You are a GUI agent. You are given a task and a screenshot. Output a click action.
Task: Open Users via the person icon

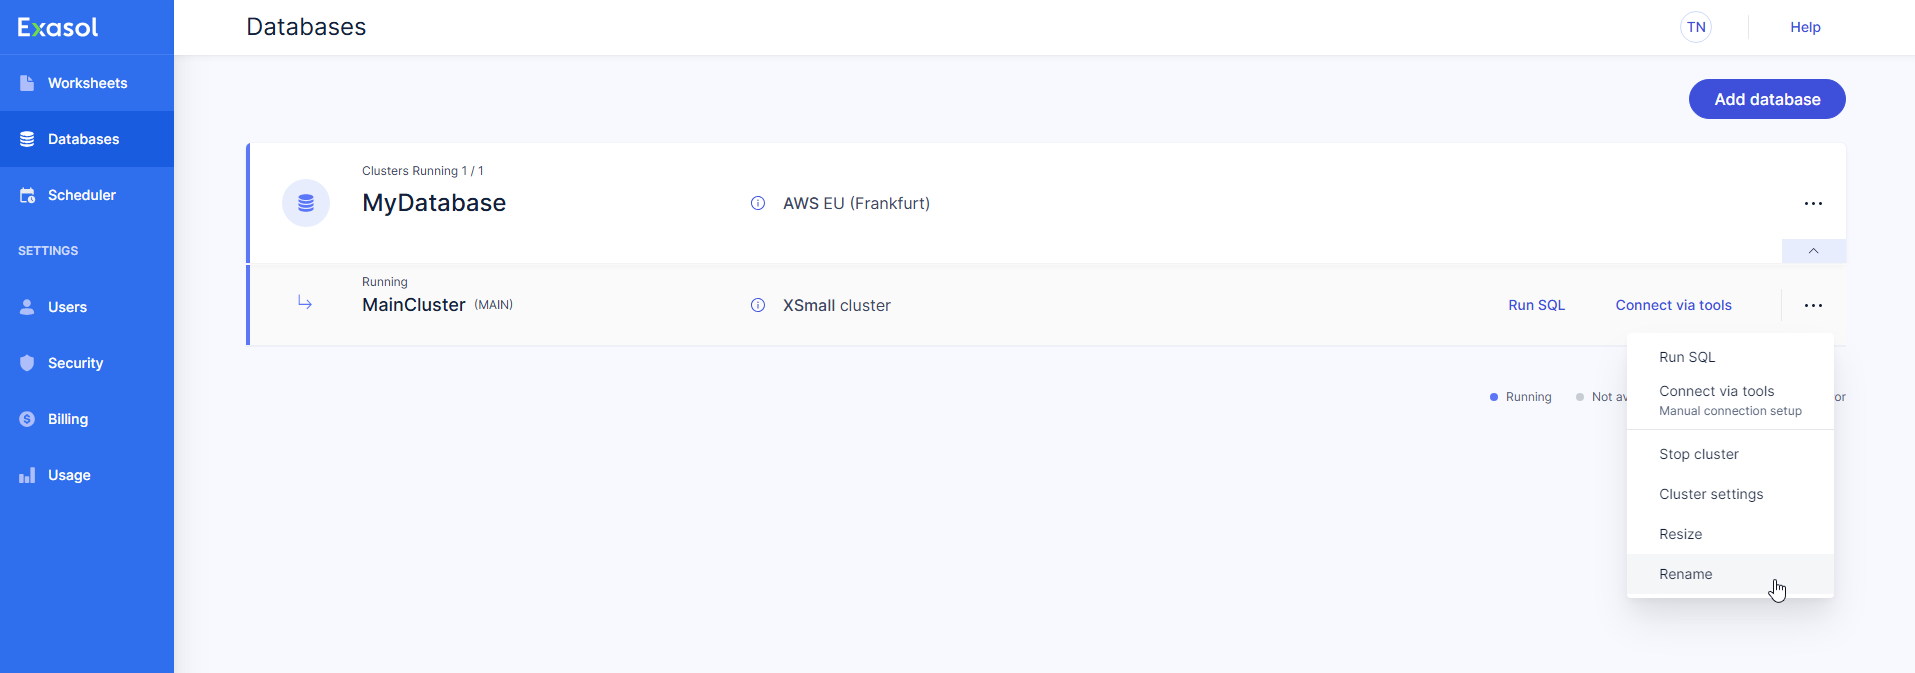tap(27, 307)
